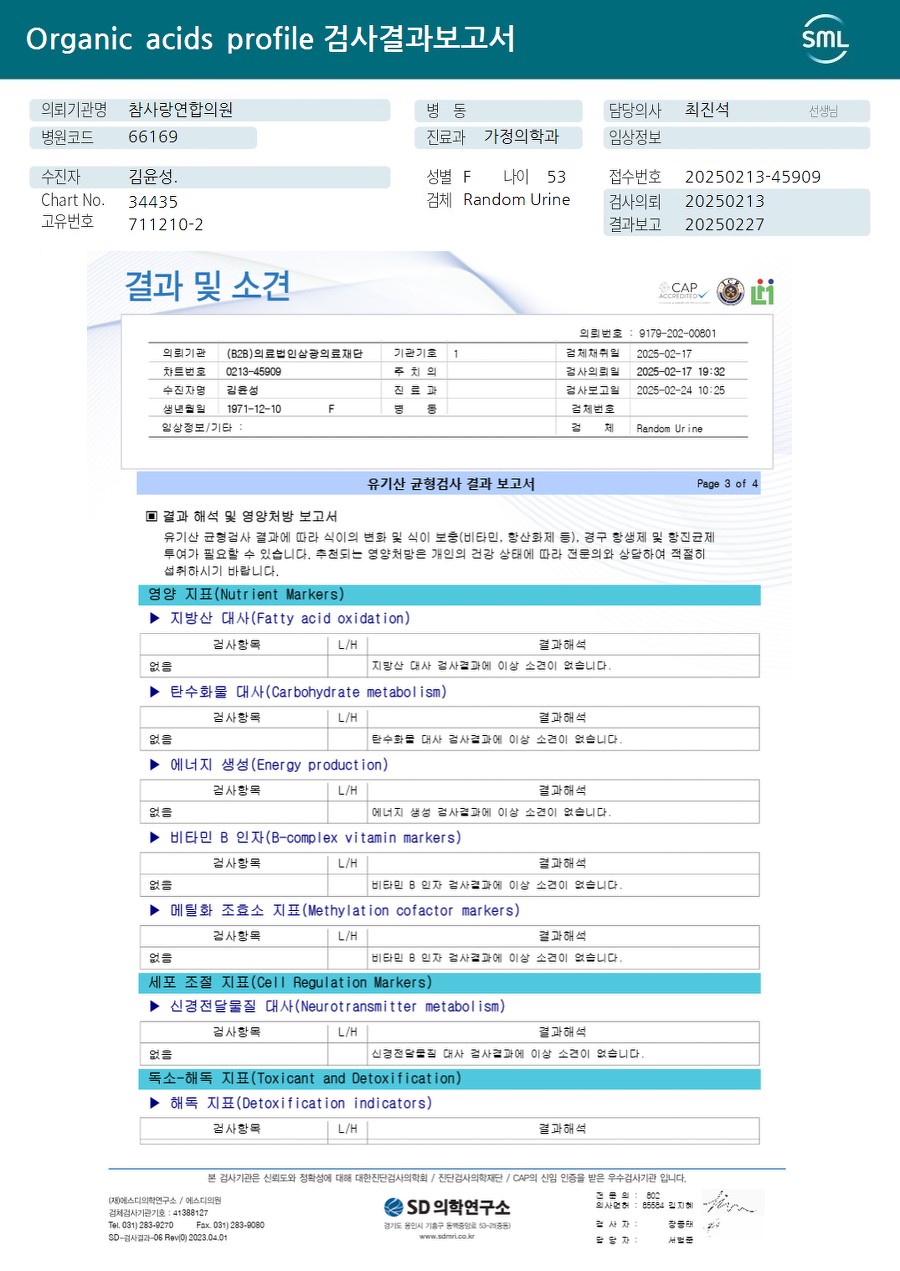Click the CAP accredited logo
The height and width of the screenshot is (1271, 900).
684,291
